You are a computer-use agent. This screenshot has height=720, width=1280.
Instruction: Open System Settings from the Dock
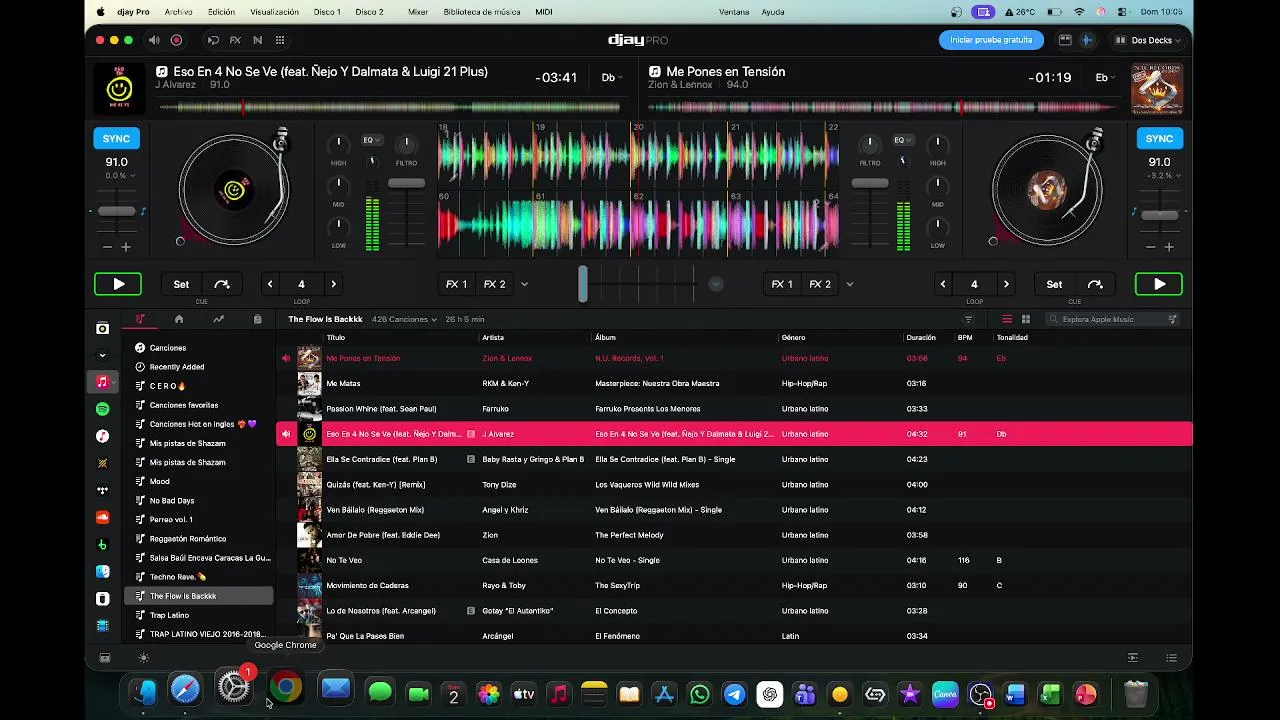point(234,688)
